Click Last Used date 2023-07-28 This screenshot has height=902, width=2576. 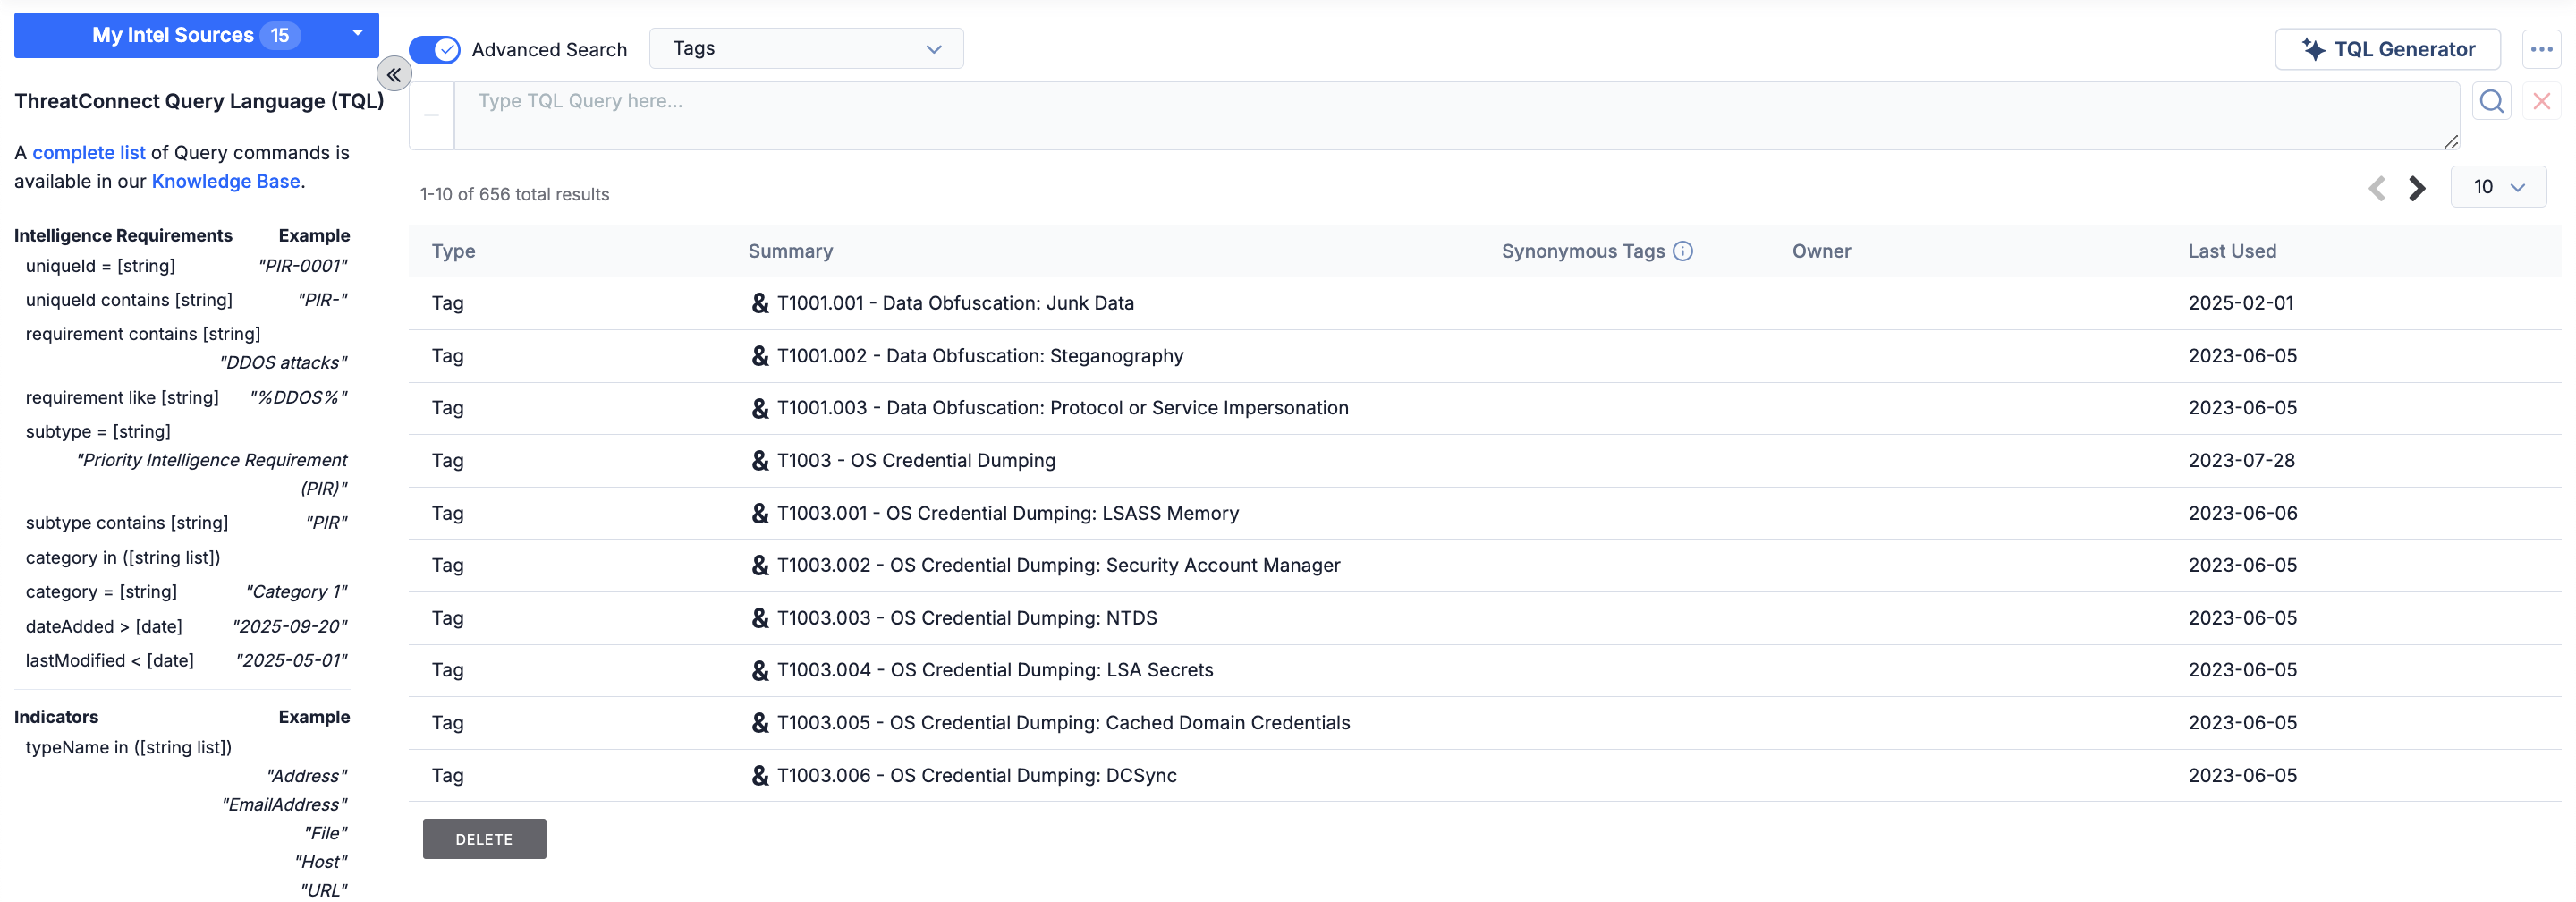click(x=2241, y=461)
